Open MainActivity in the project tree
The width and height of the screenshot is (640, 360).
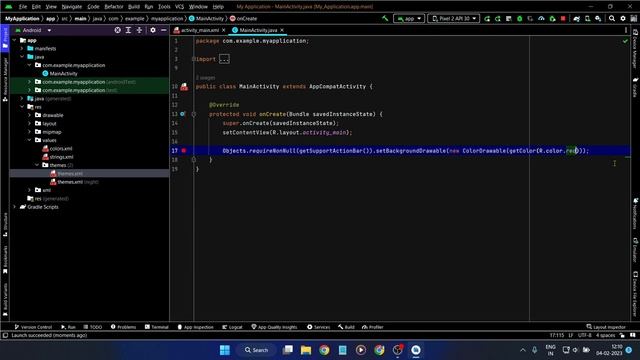click(x=60, y=73)
